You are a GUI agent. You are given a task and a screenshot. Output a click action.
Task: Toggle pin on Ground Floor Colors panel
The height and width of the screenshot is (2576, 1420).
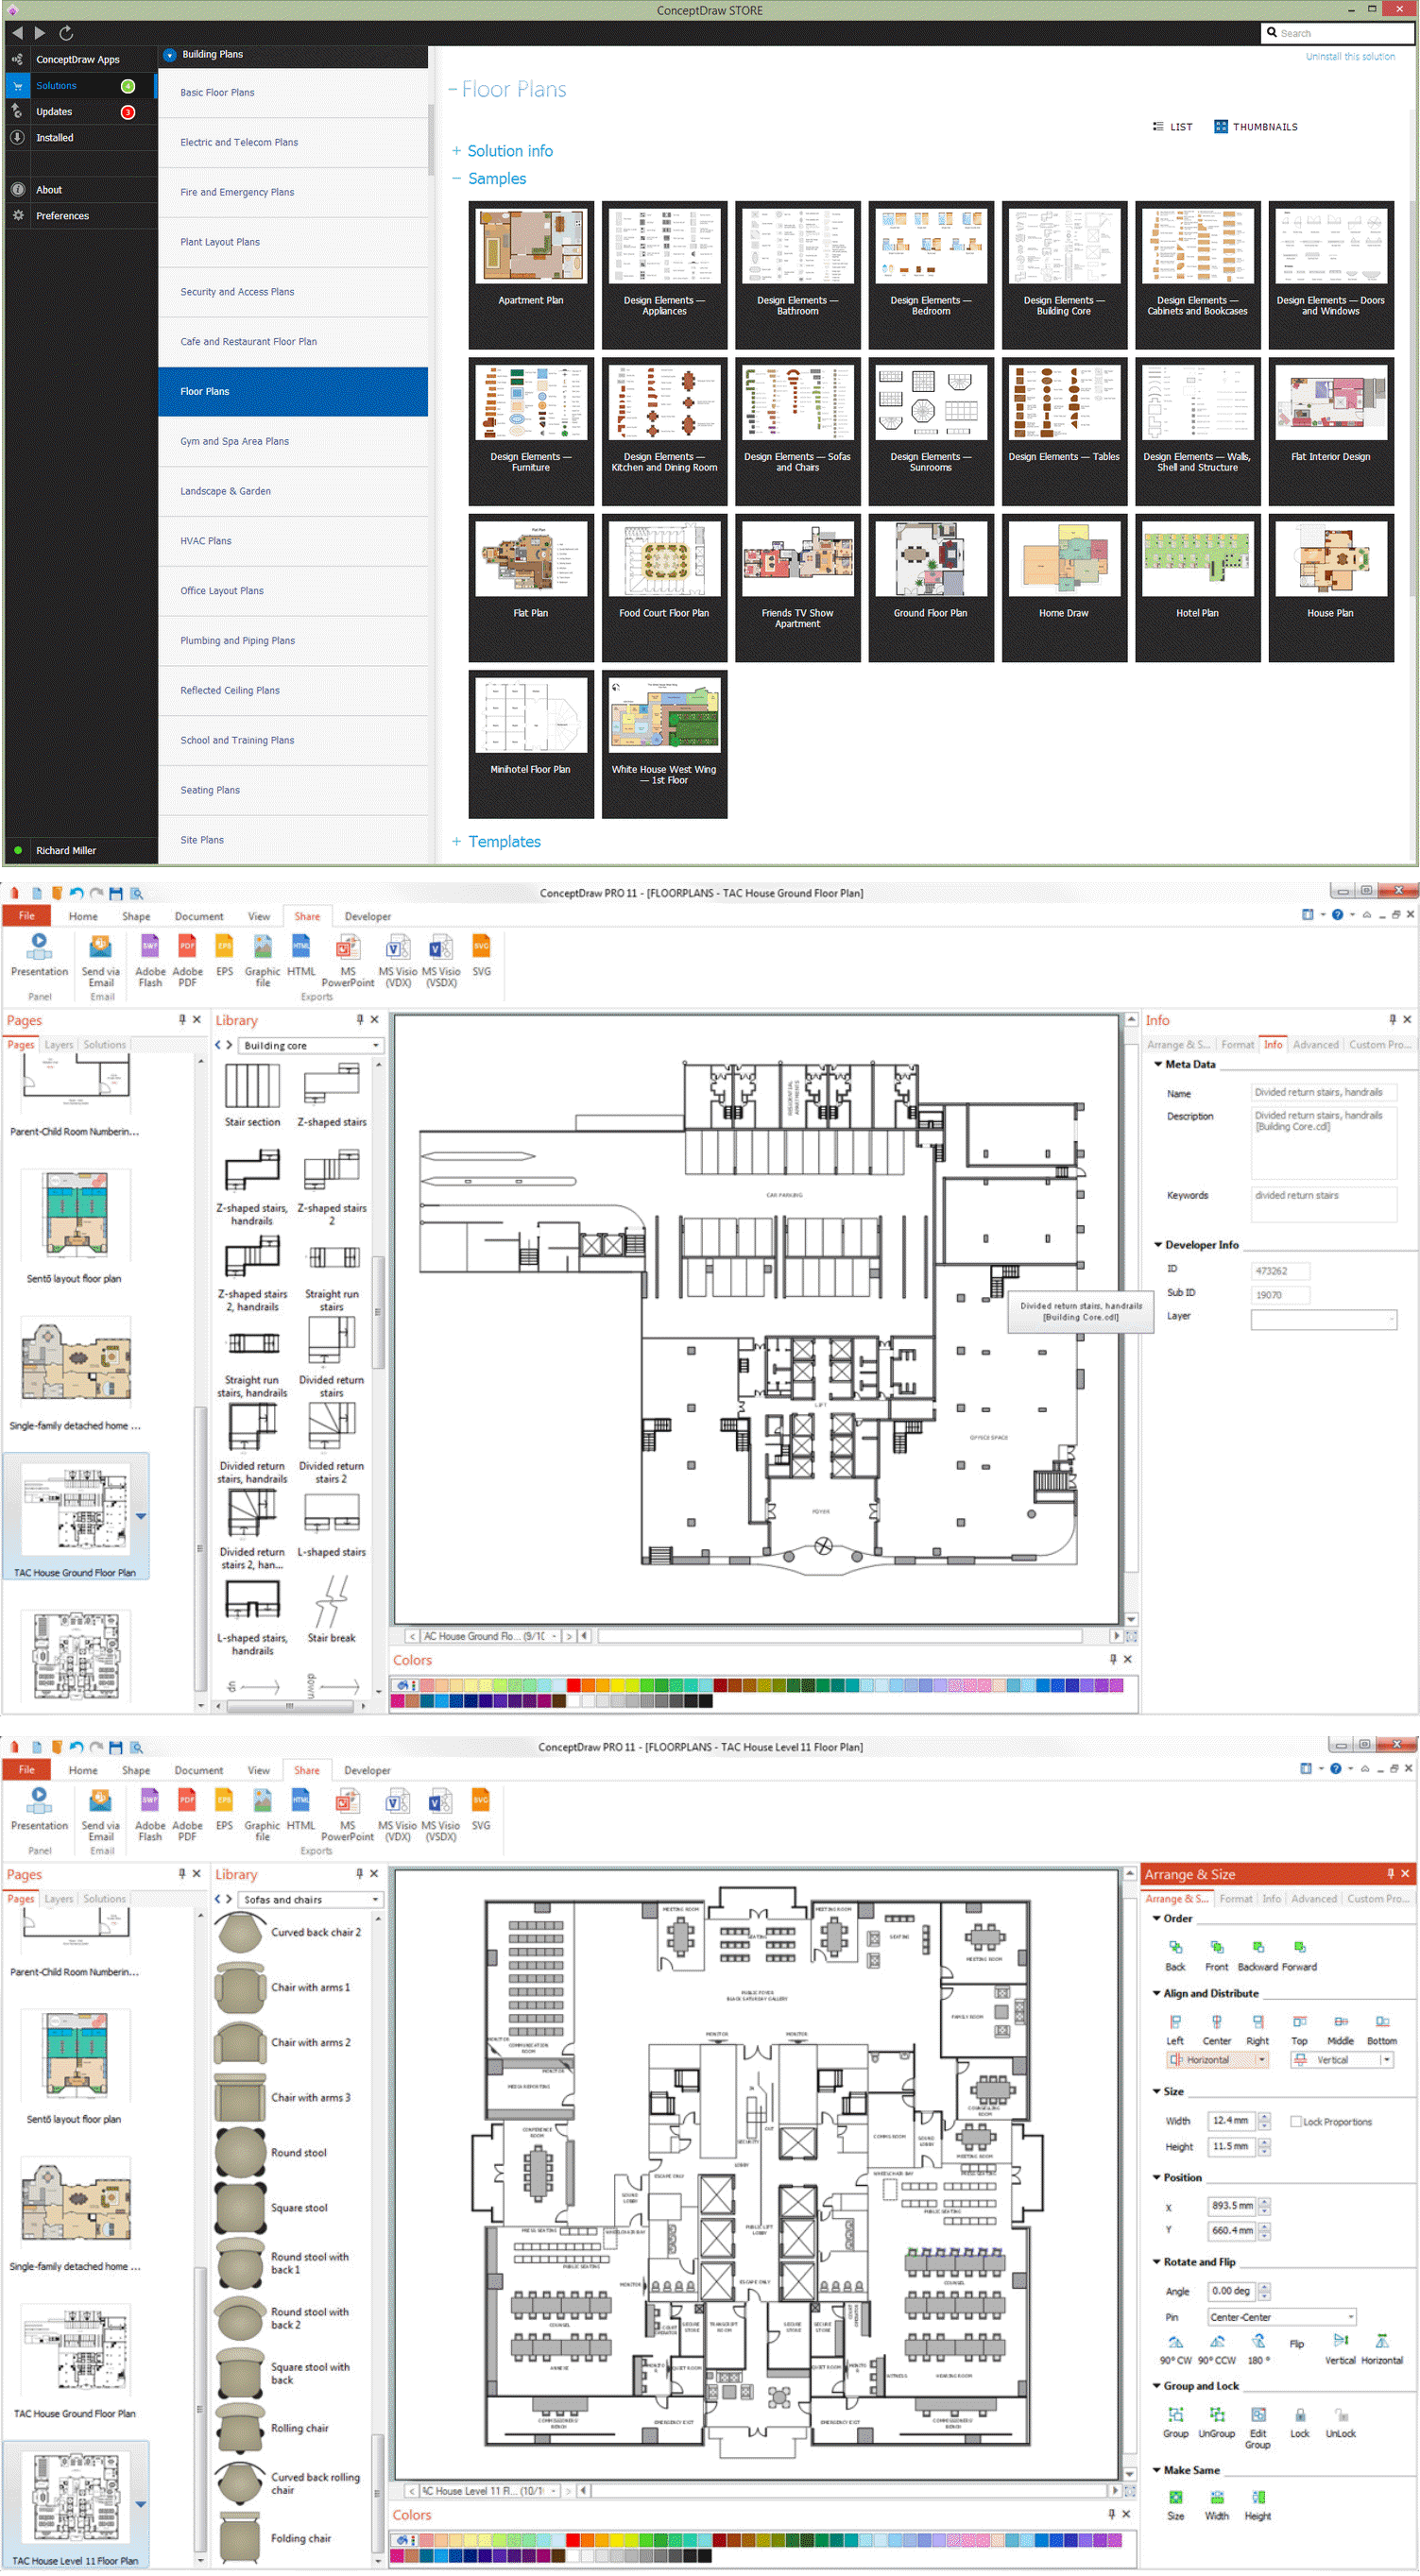[x=1112, y=1659]
